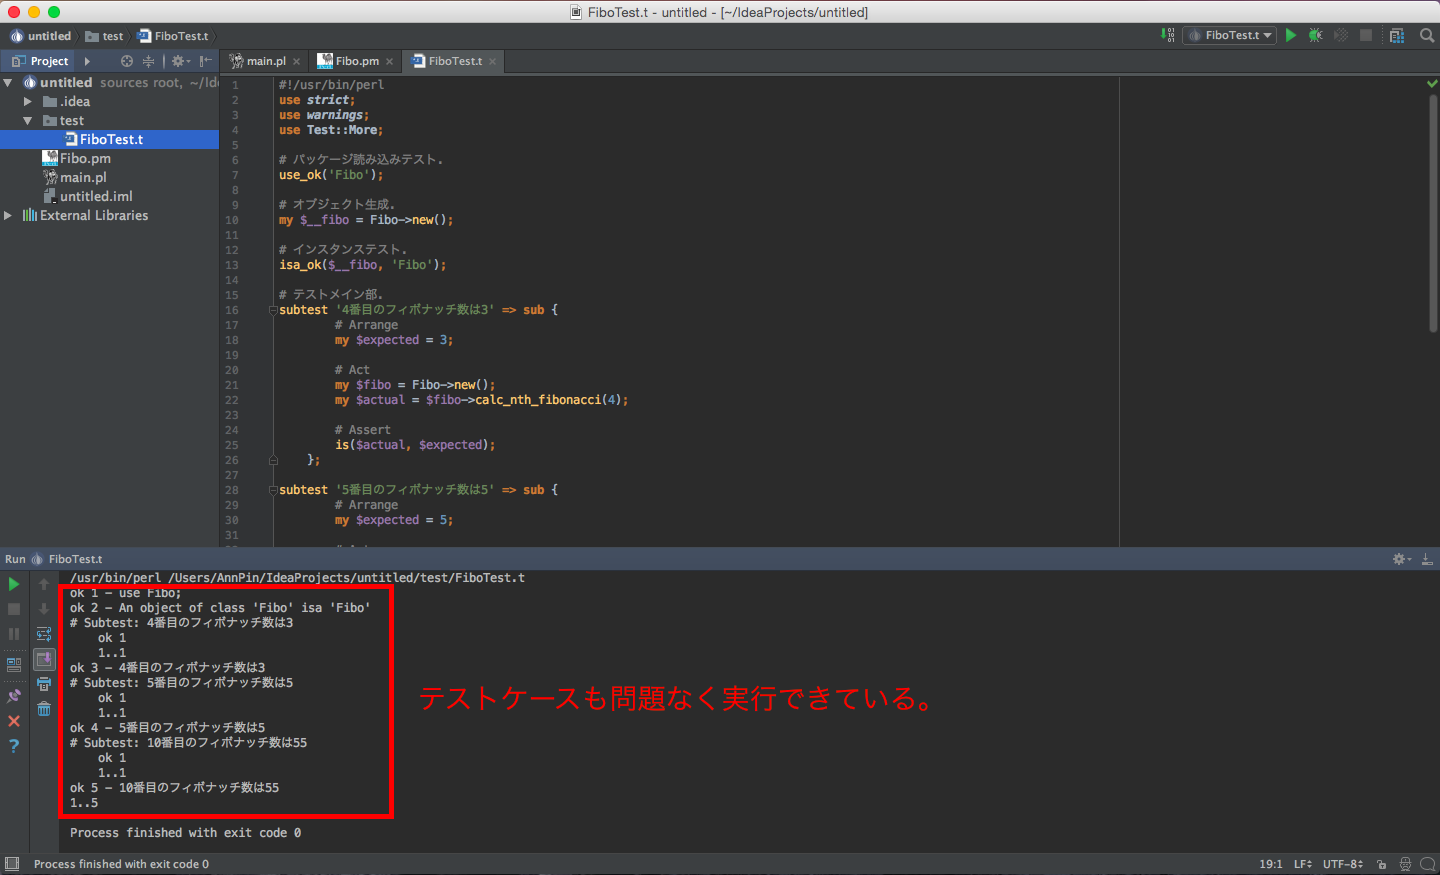Switch to the Fibo.pm editor tab
This screenshot has height=875, width=1440.
356,61
